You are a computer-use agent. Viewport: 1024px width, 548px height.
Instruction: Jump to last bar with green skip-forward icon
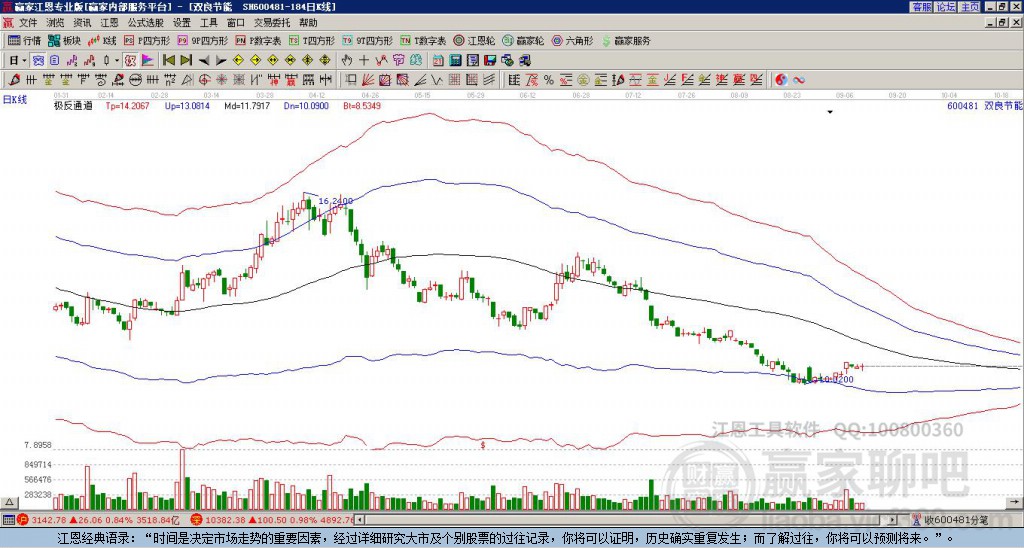[x=186, y=61]
